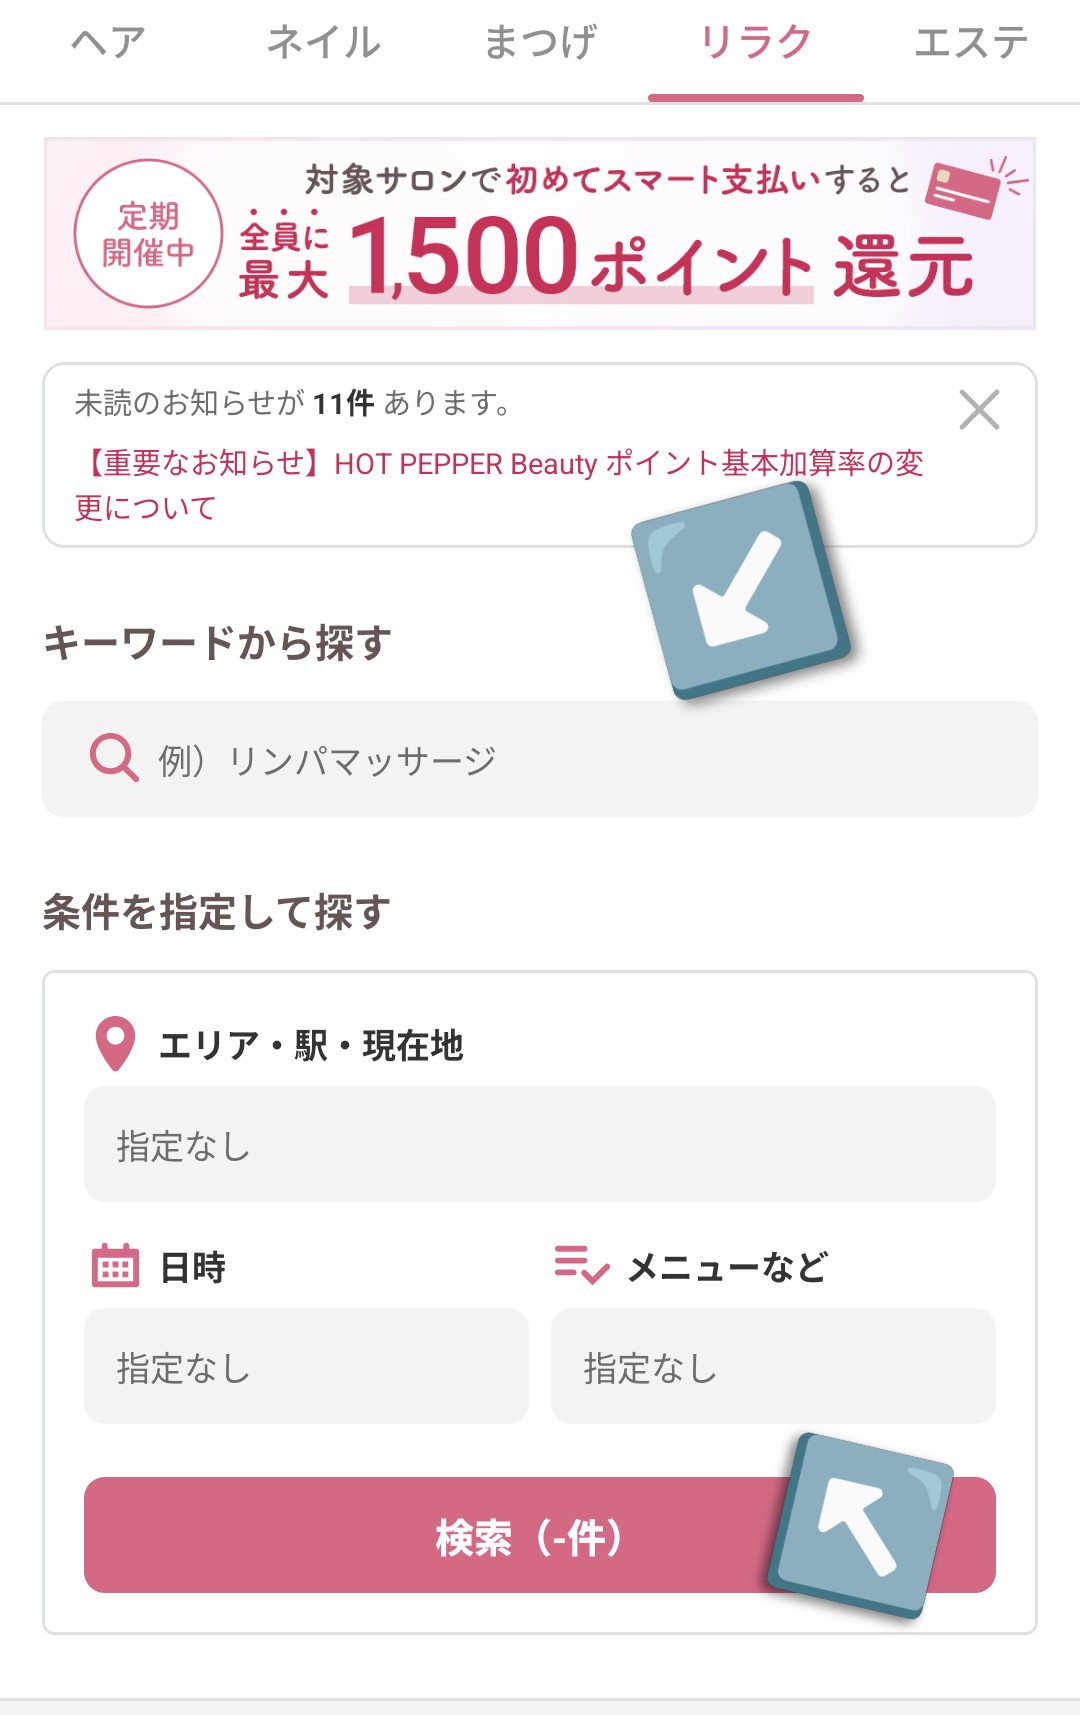Switch to the ネイル tab

click(x=324, y=44)
